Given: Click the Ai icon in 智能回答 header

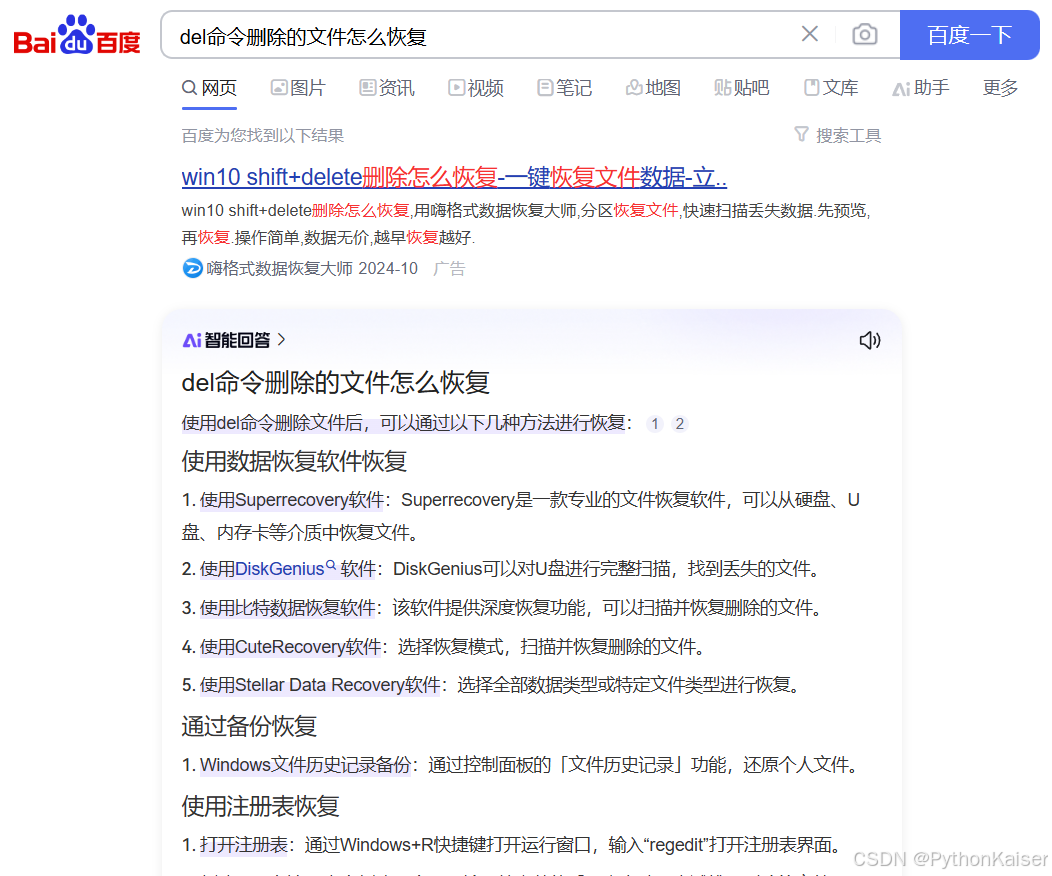Looking at the screenshot, I should [x=192, y=340].
